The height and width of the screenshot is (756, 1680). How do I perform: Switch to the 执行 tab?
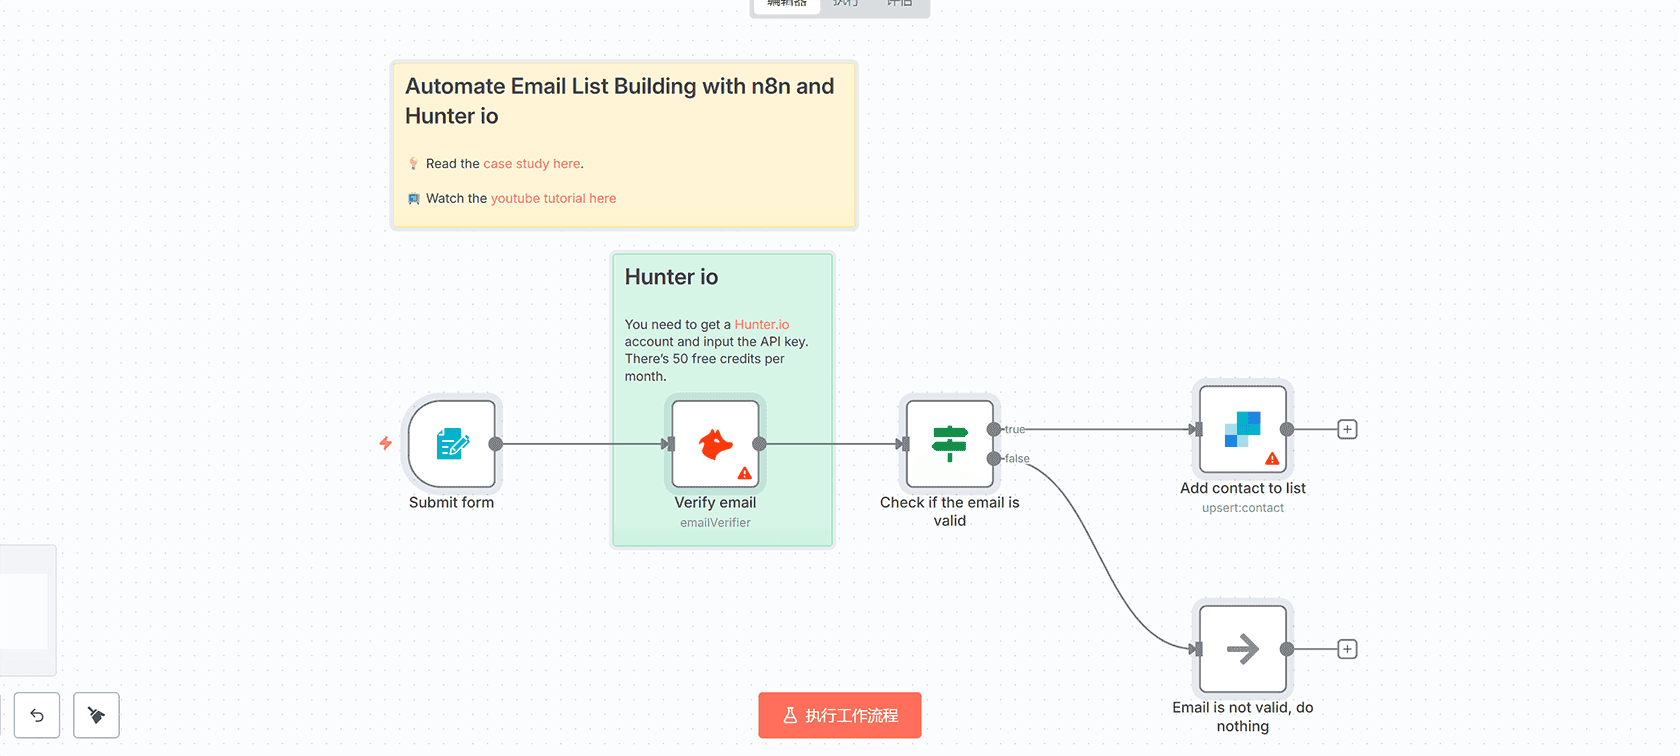click(x=846, y=4)
